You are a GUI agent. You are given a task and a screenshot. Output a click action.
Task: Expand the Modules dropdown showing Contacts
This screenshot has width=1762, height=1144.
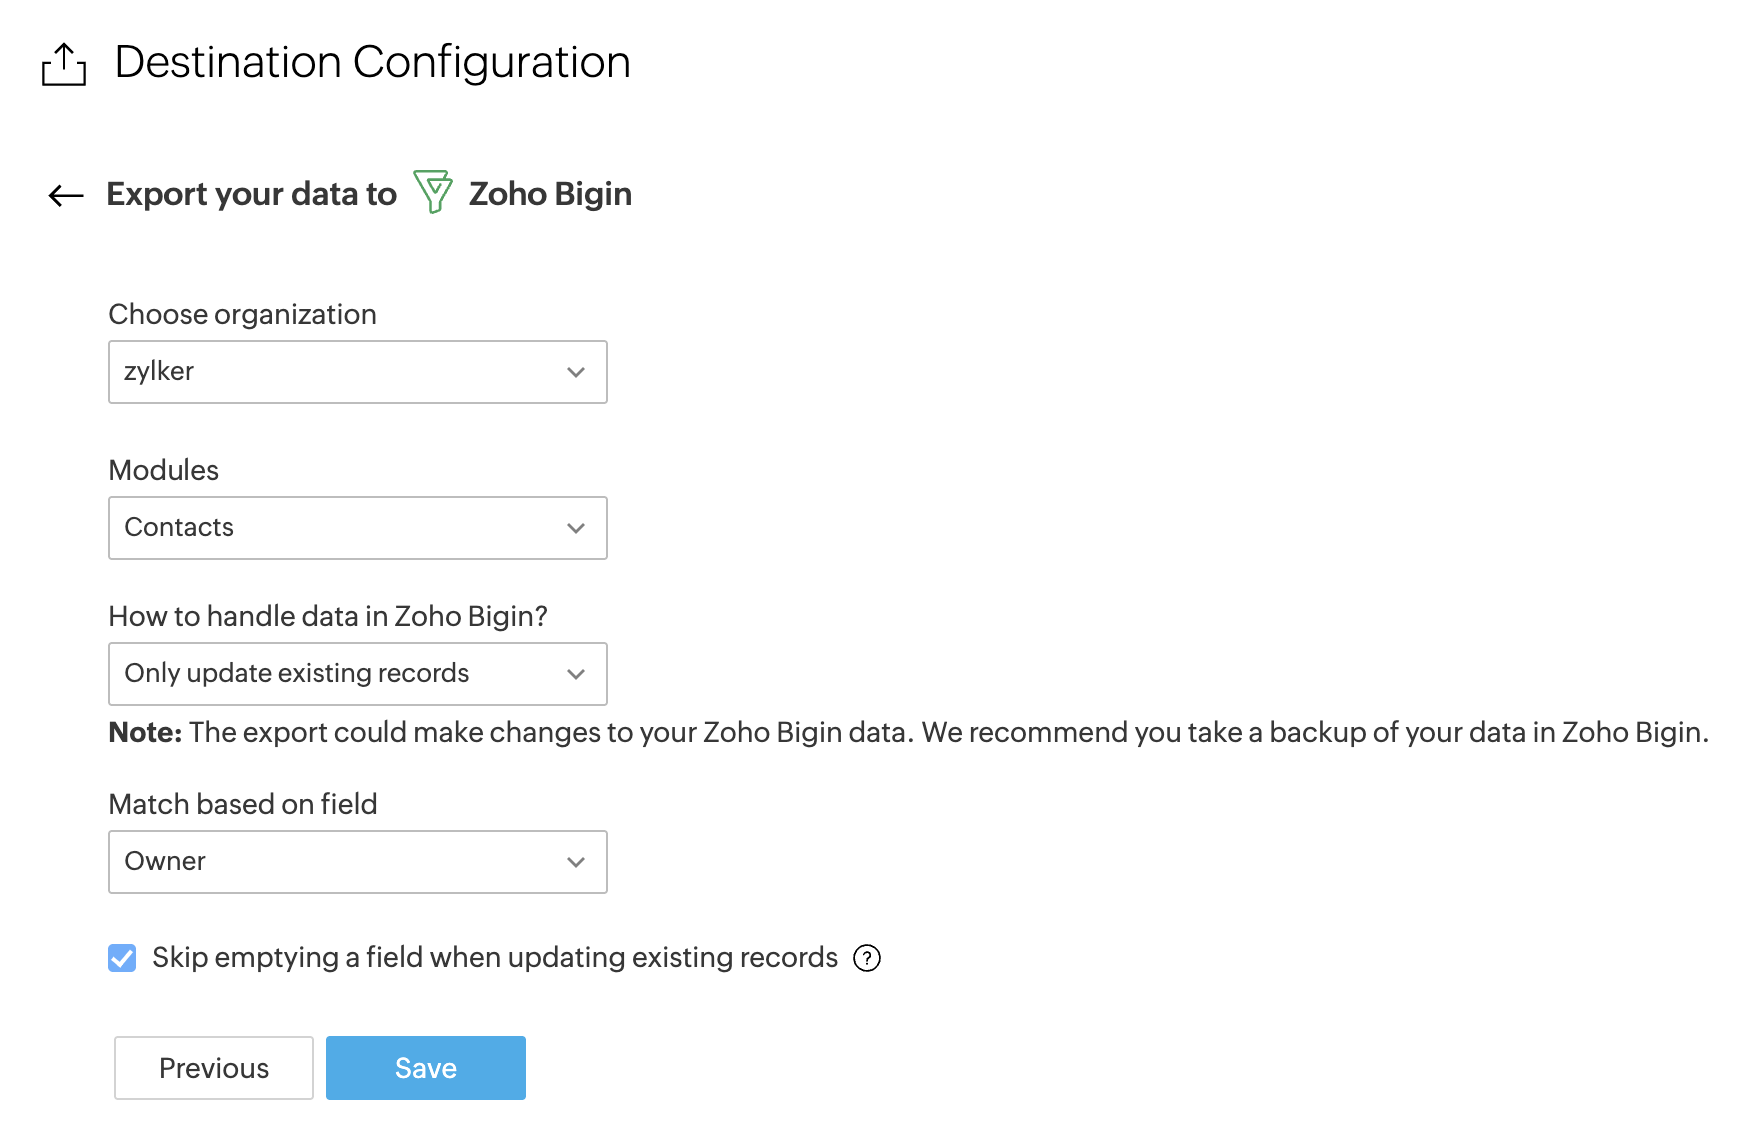pyautogui.click(x=340, y=528)
